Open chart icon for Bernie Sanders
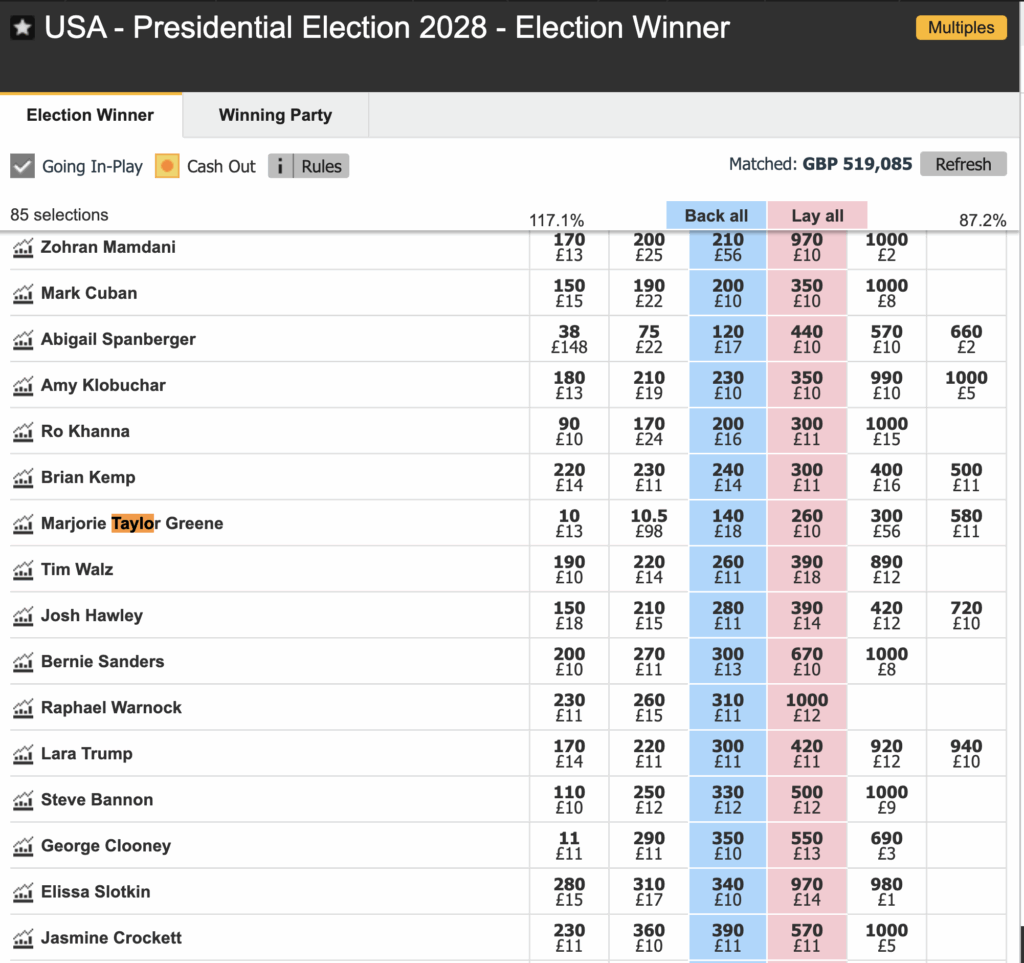 point(23,662)
